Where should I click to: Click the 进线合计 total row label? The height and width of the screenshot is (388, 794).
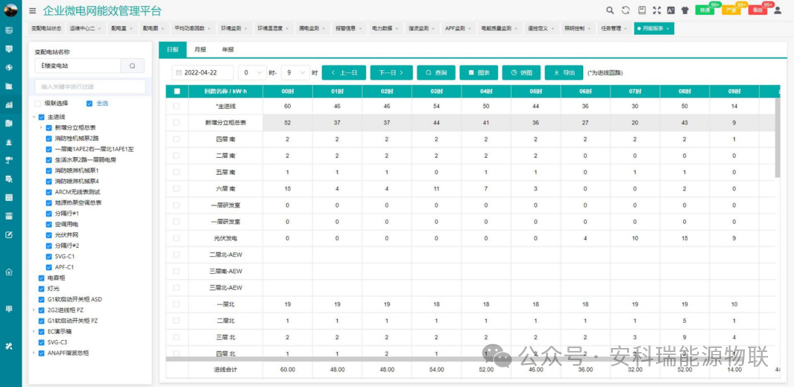[x=225, y=370]
